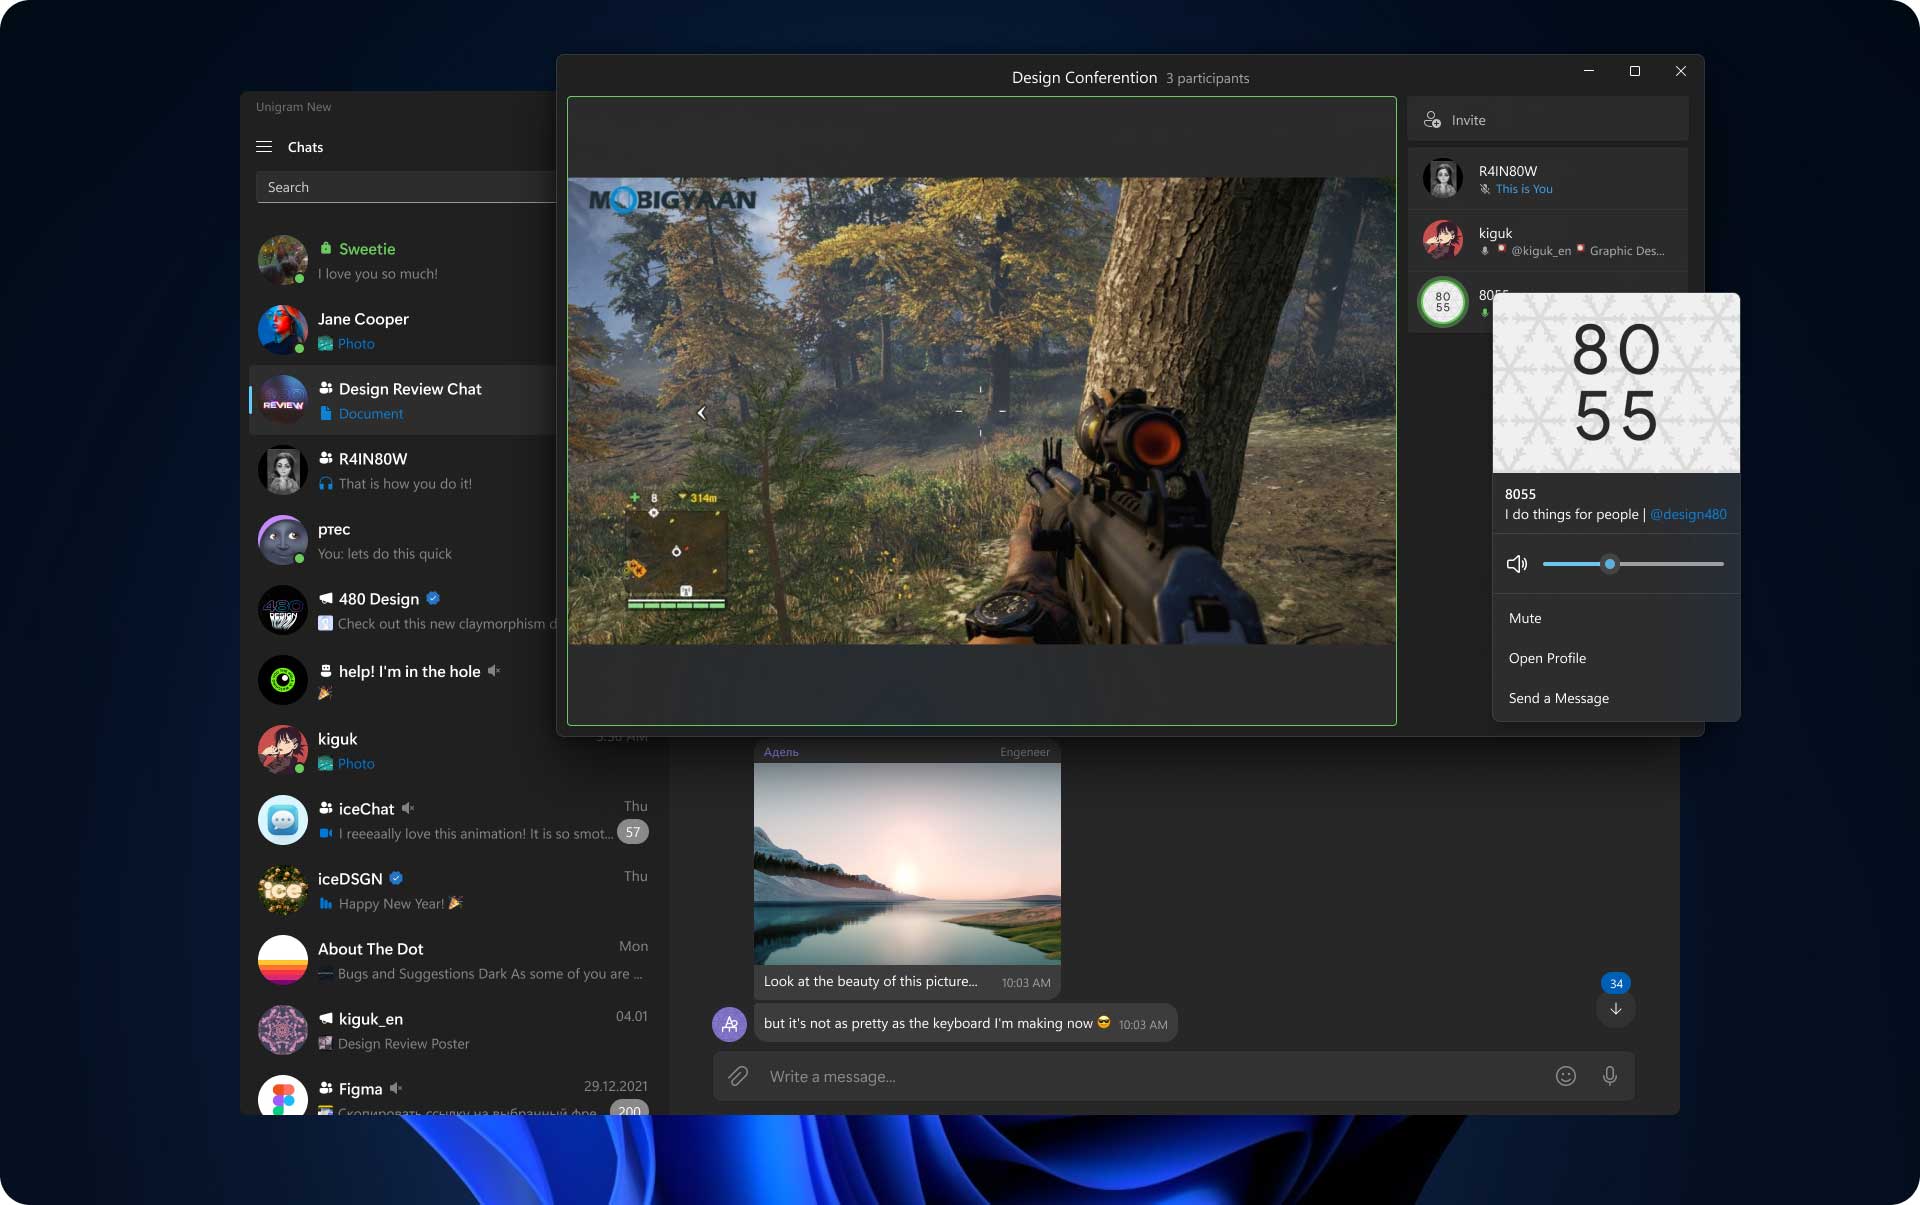Click the Sweetie avatar
This screenshot has height=1205, width=1920.
pyautogui.click(x=283, y=260)
